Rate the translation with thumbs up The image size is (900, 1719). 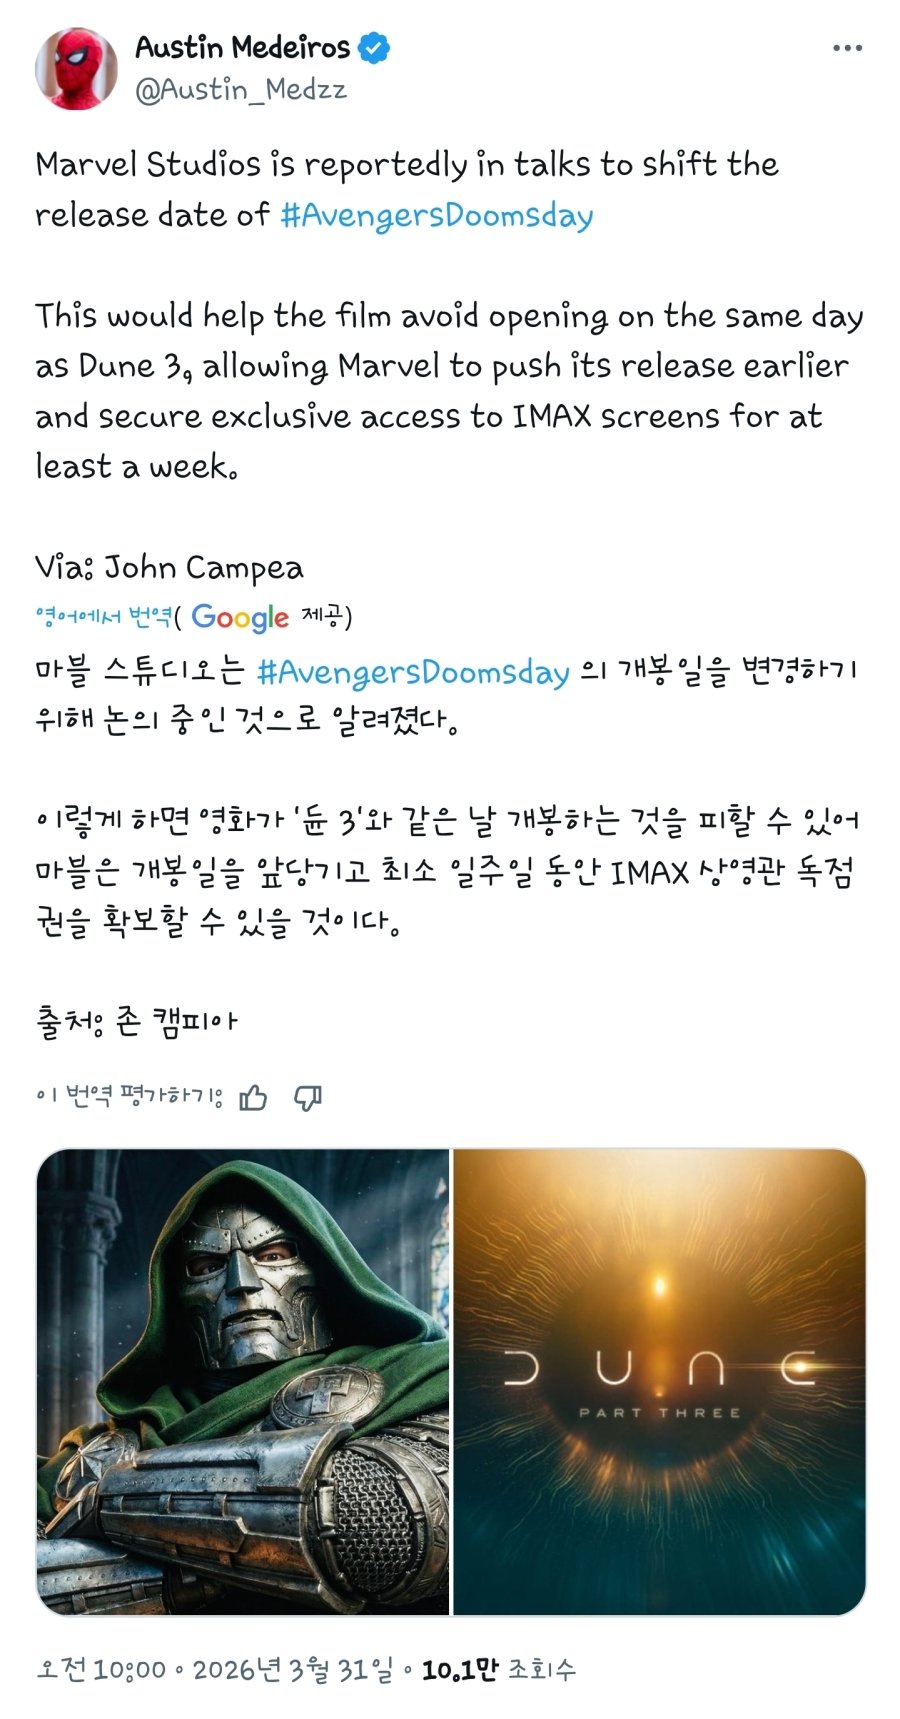pos(253,1098)
